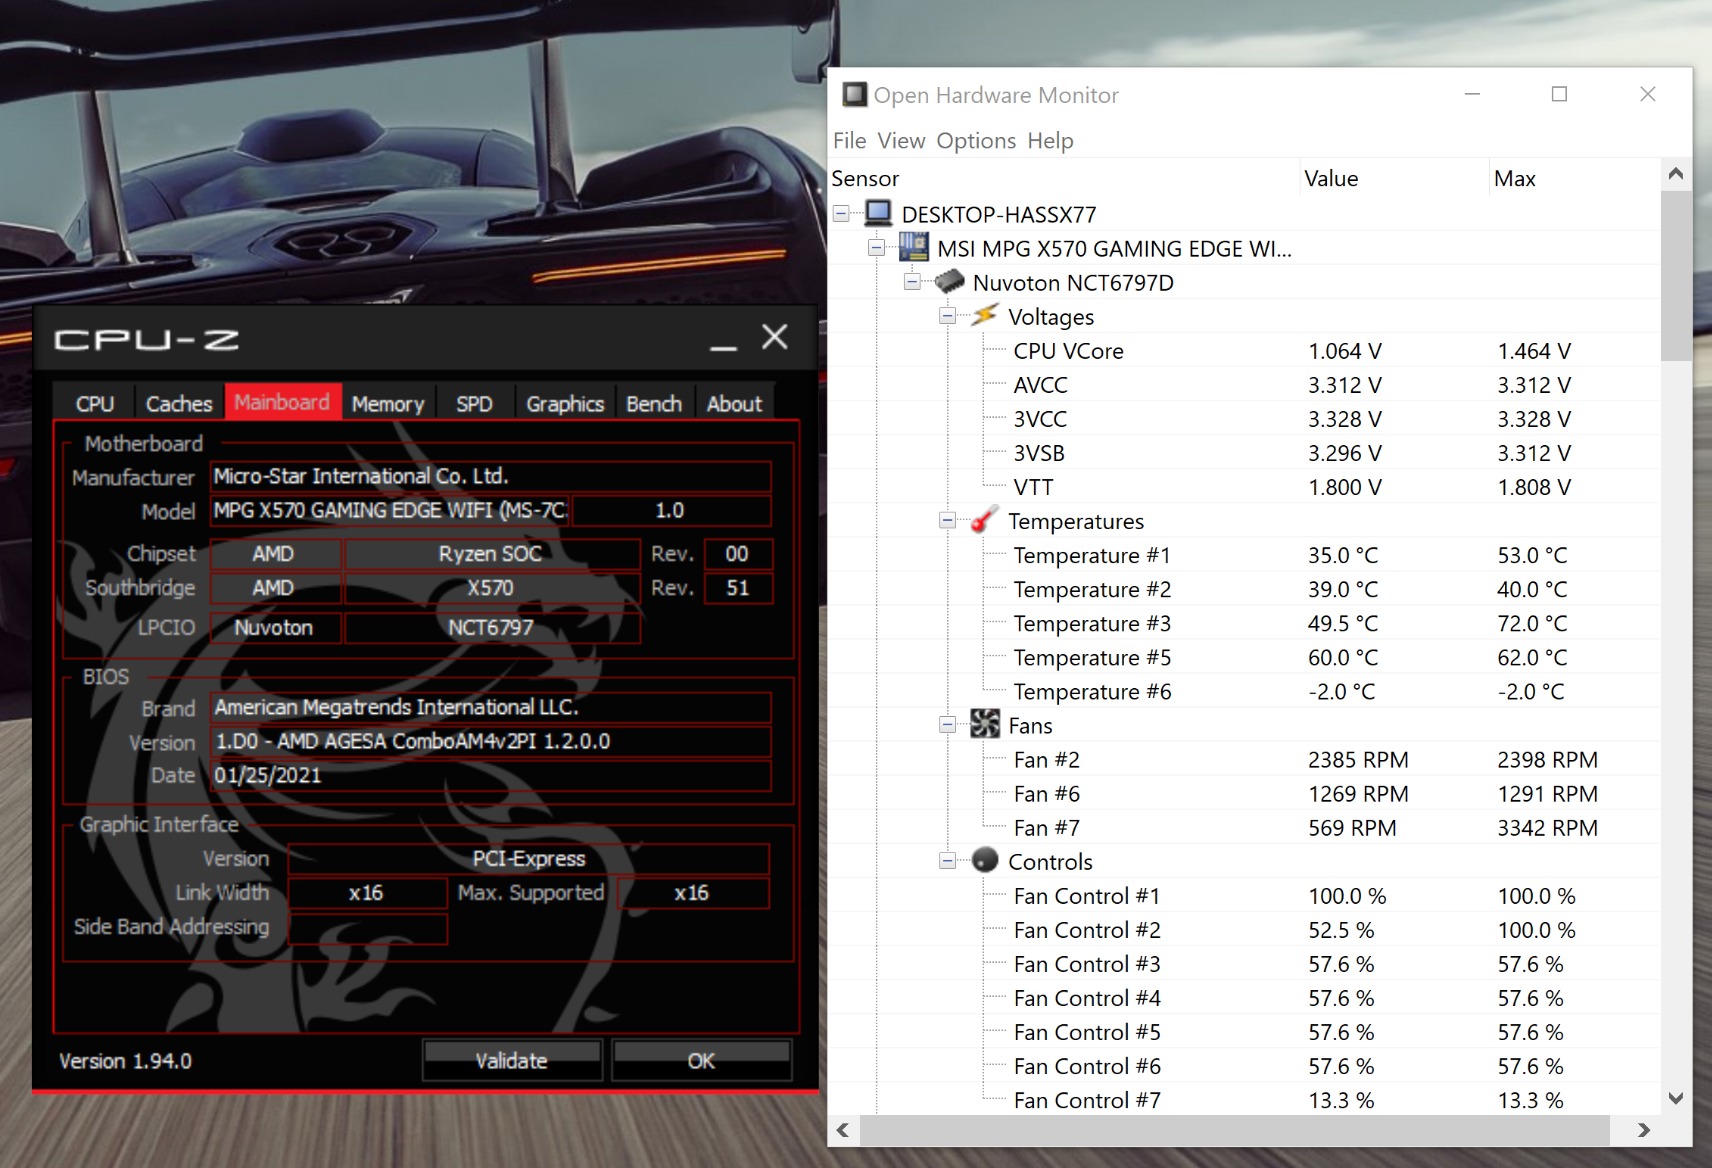Select the 3VCC voltage row
The height and width of the screenshot is (1168, 1712).
coord(1244,419)
